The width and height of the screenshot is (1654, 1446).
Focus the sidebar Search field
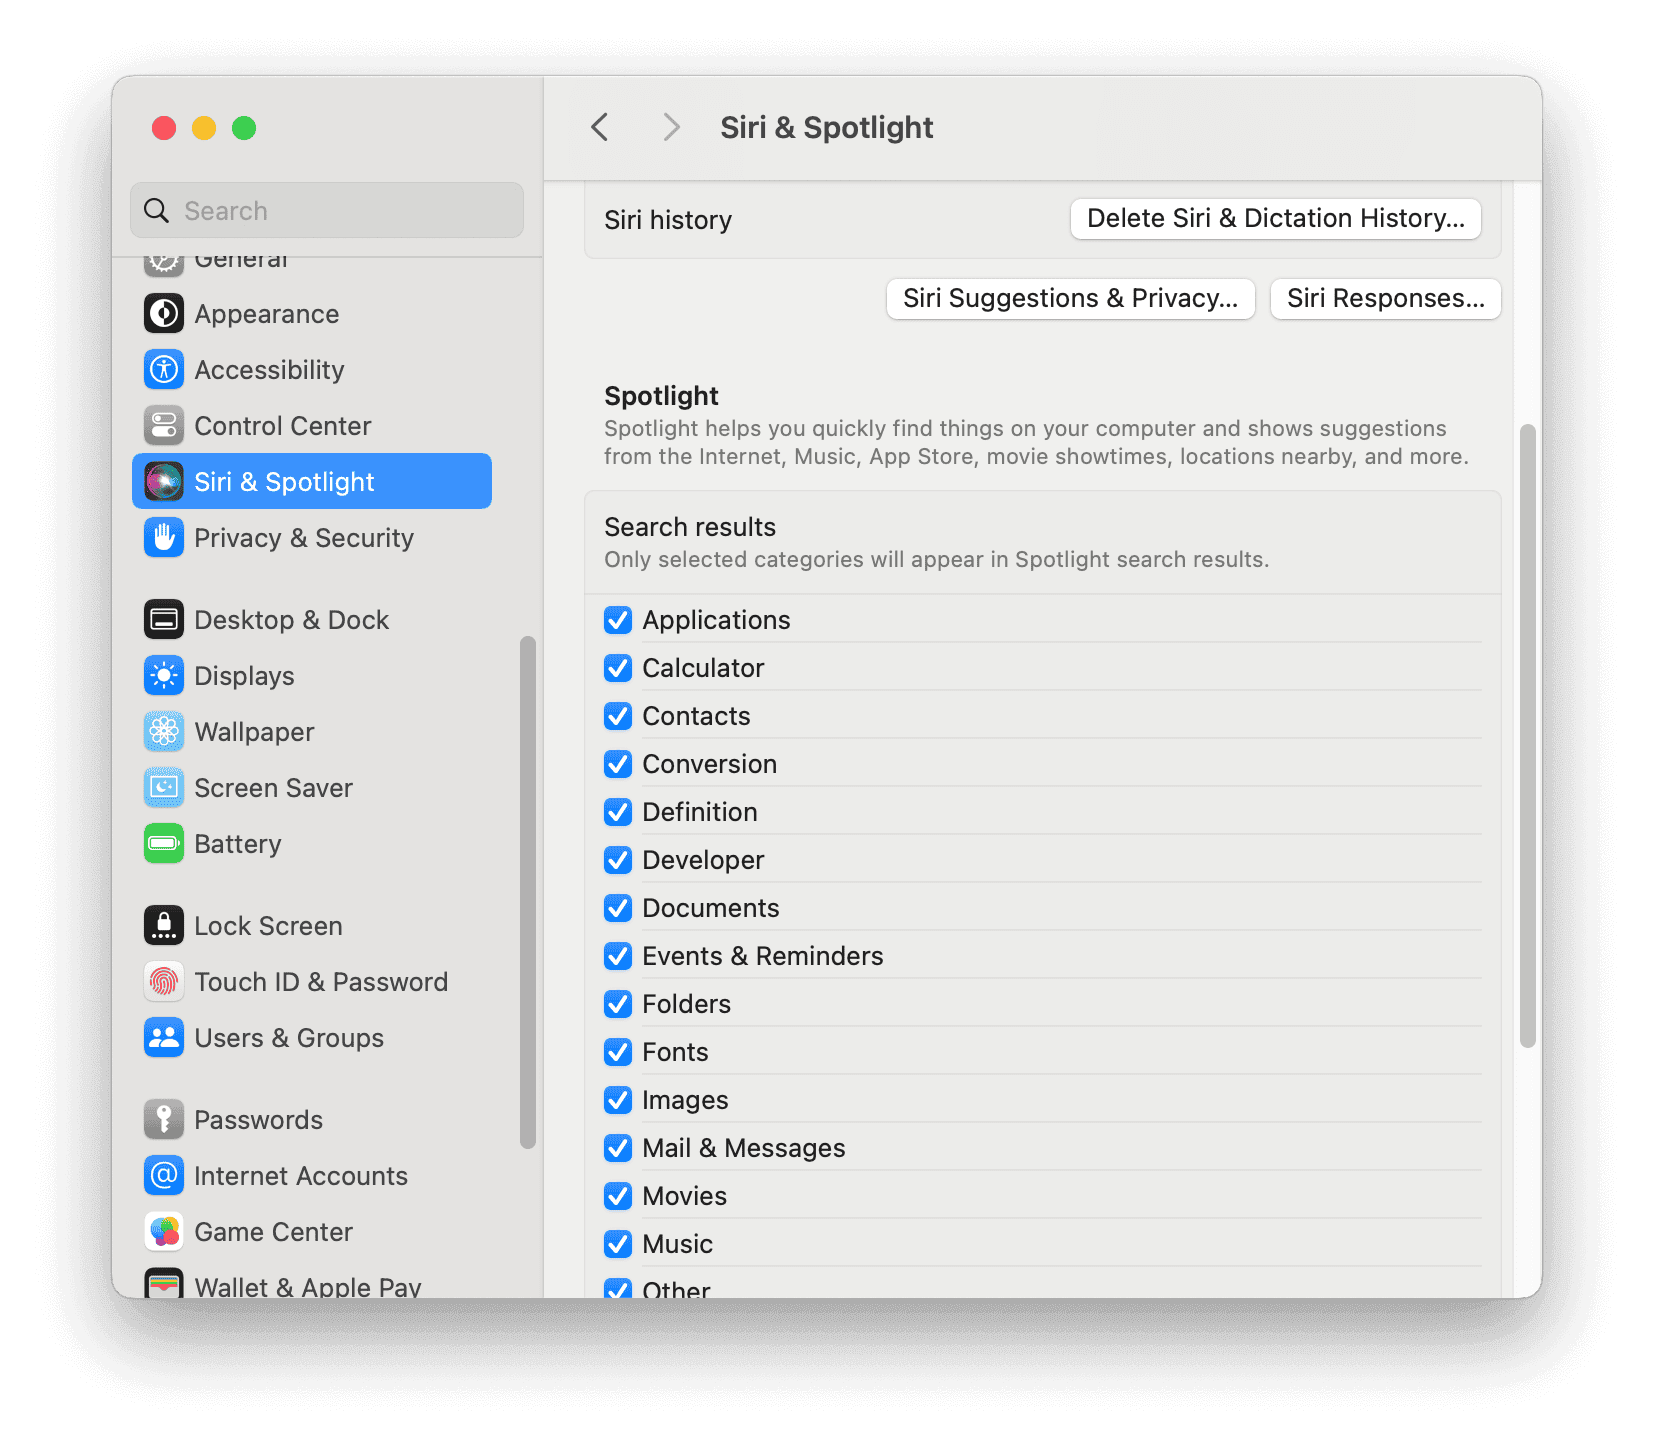pos(327,211)
